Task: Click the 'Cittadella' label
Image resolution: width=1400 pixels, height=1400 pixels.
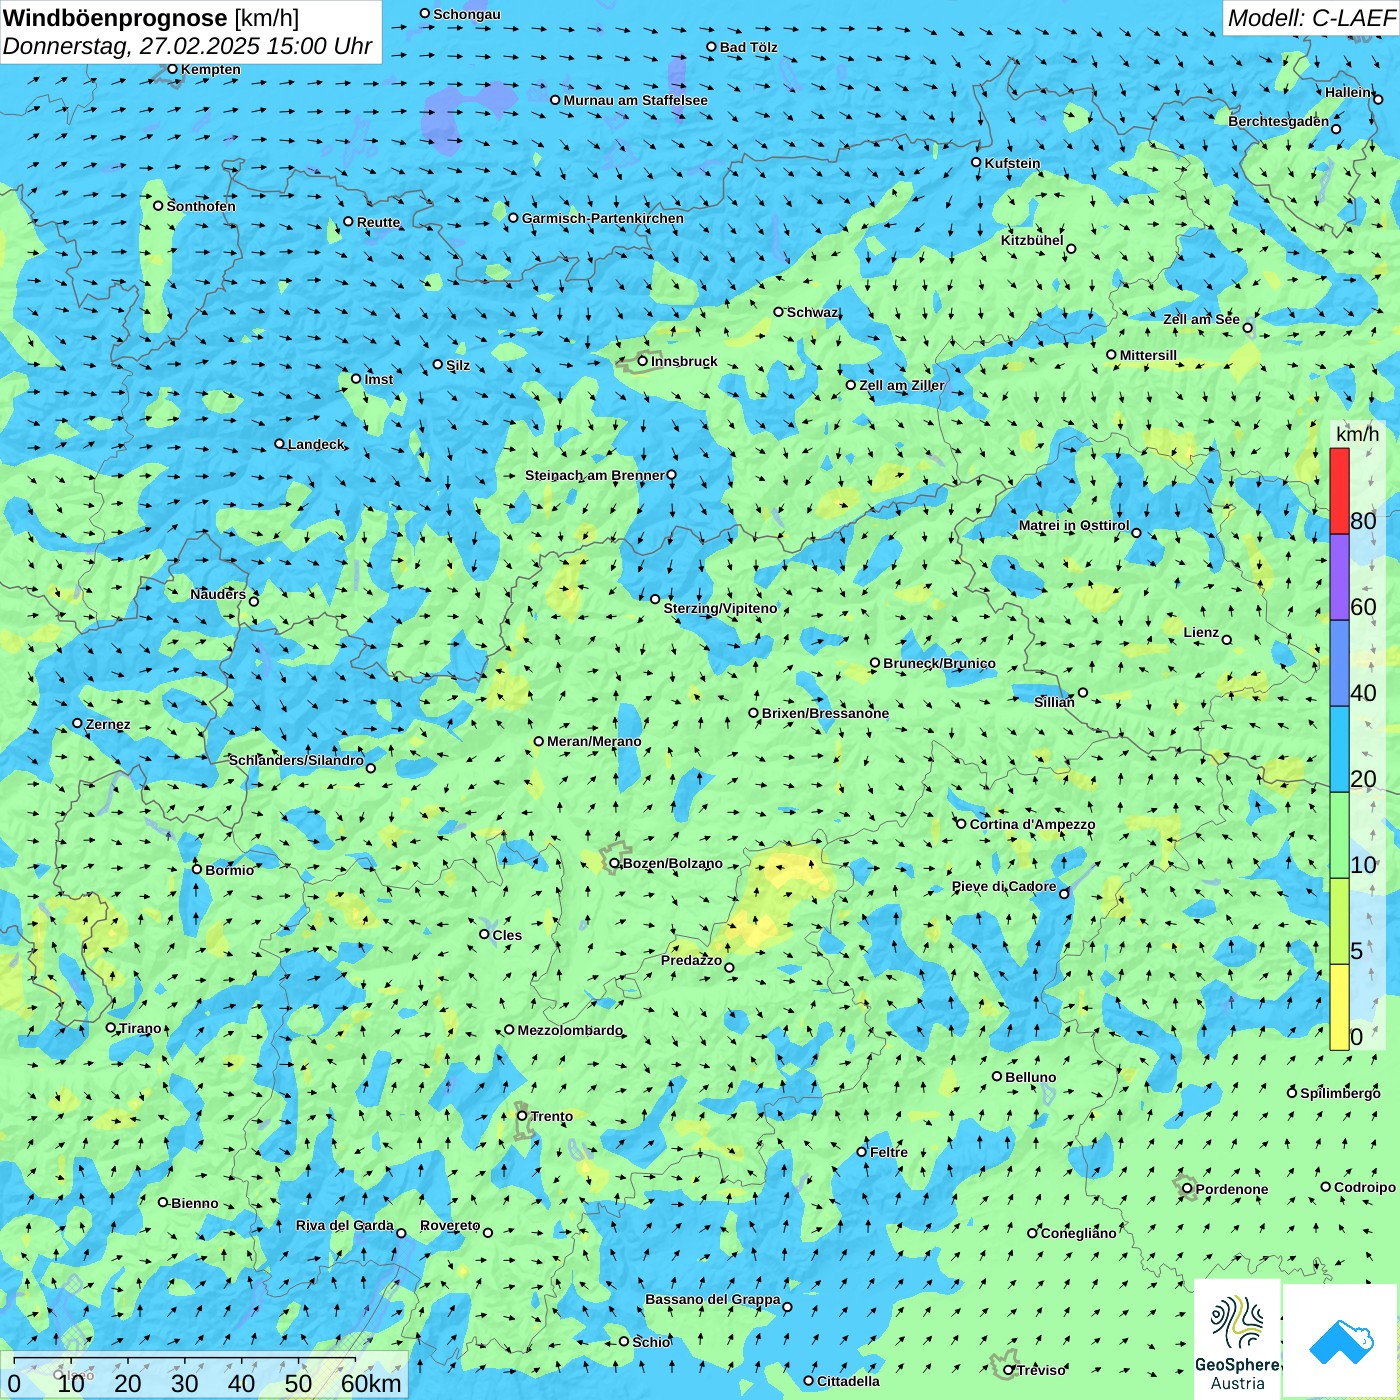Action: [x=848, y=1381]
